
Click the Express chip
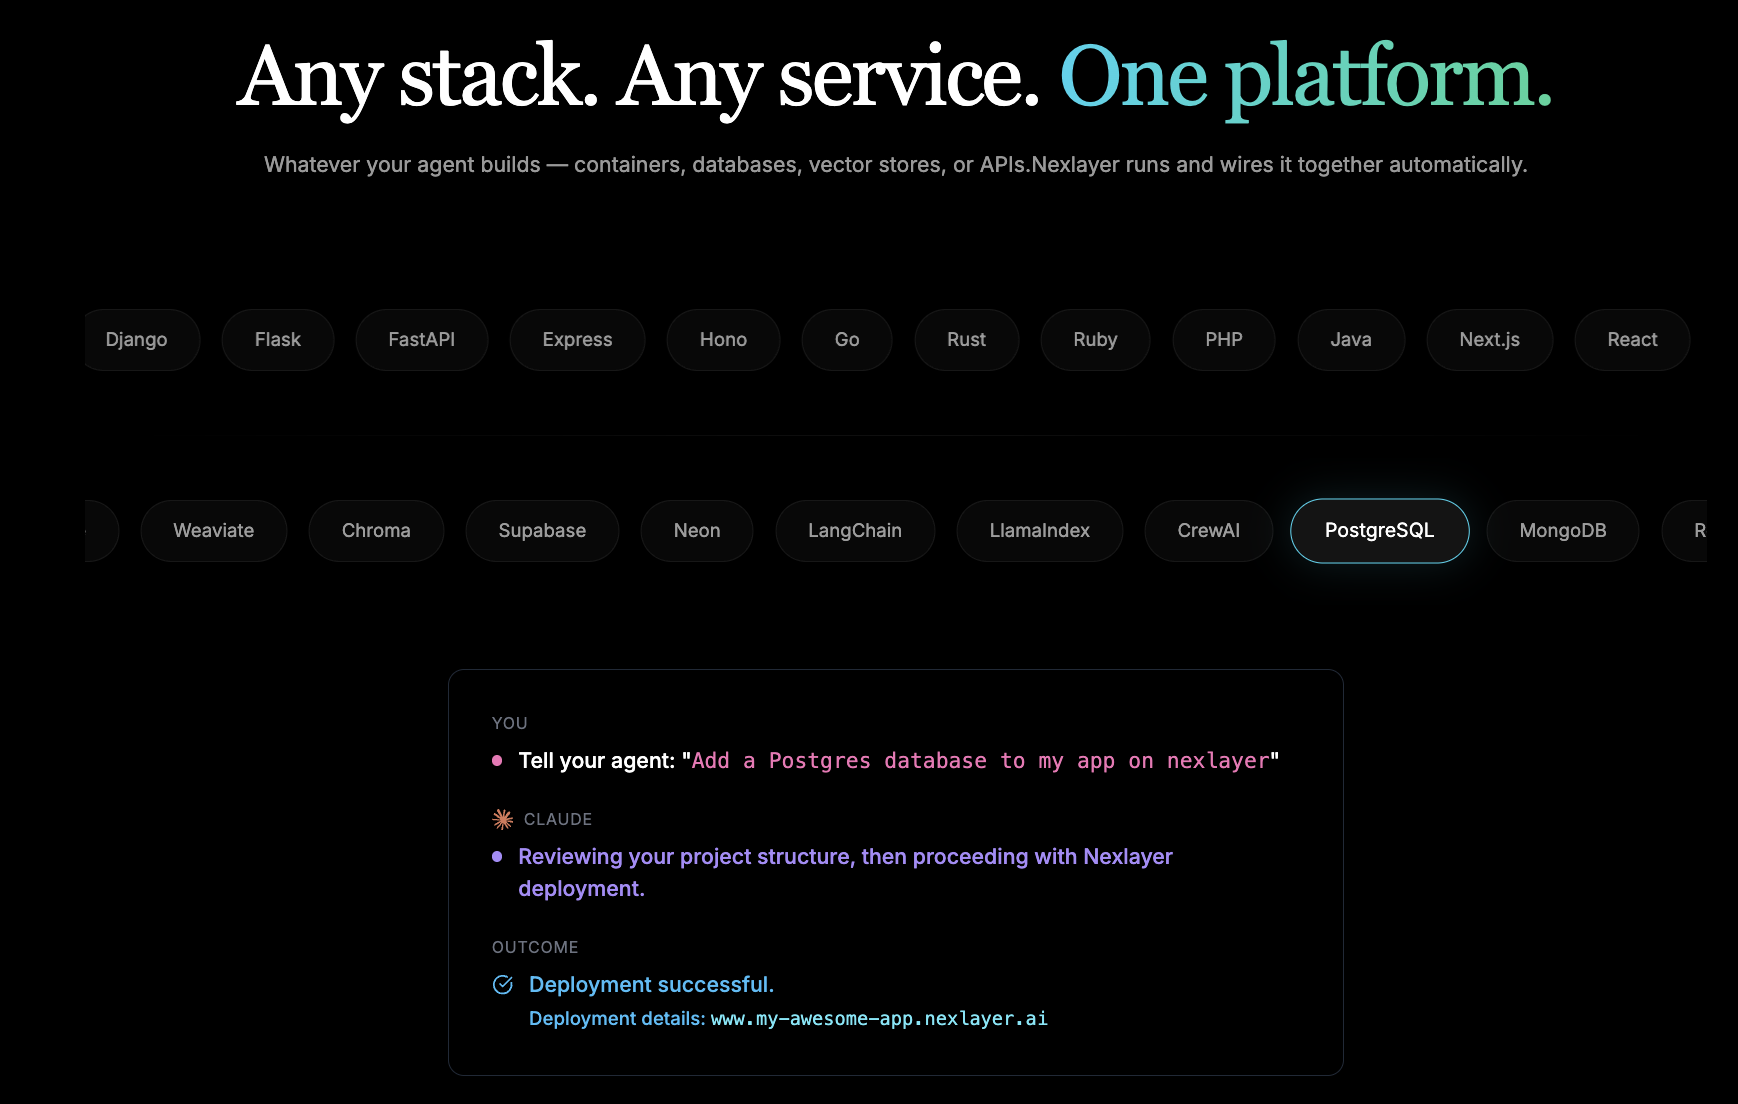point(577,340)
